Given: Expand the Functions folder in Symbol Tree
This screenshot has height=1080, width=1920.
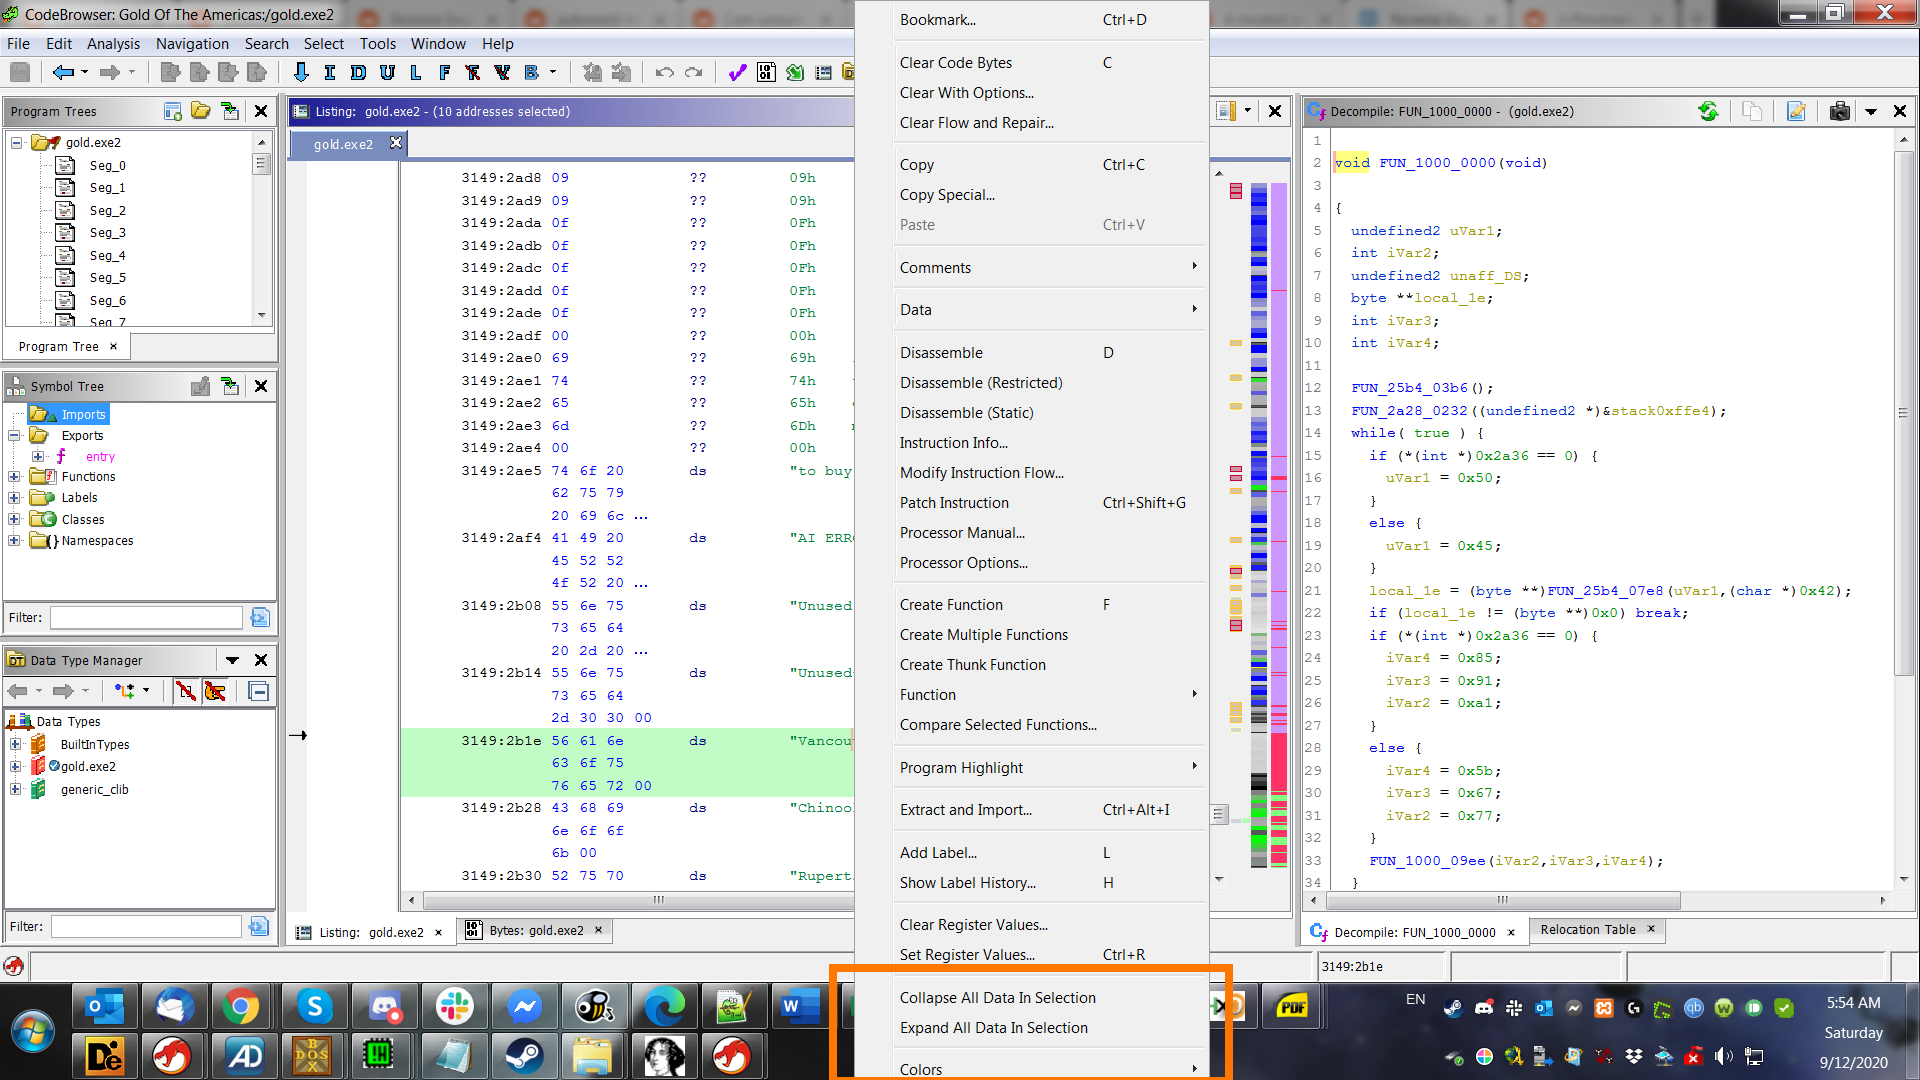Looking at the screenshot, I should tap(14, 477).
